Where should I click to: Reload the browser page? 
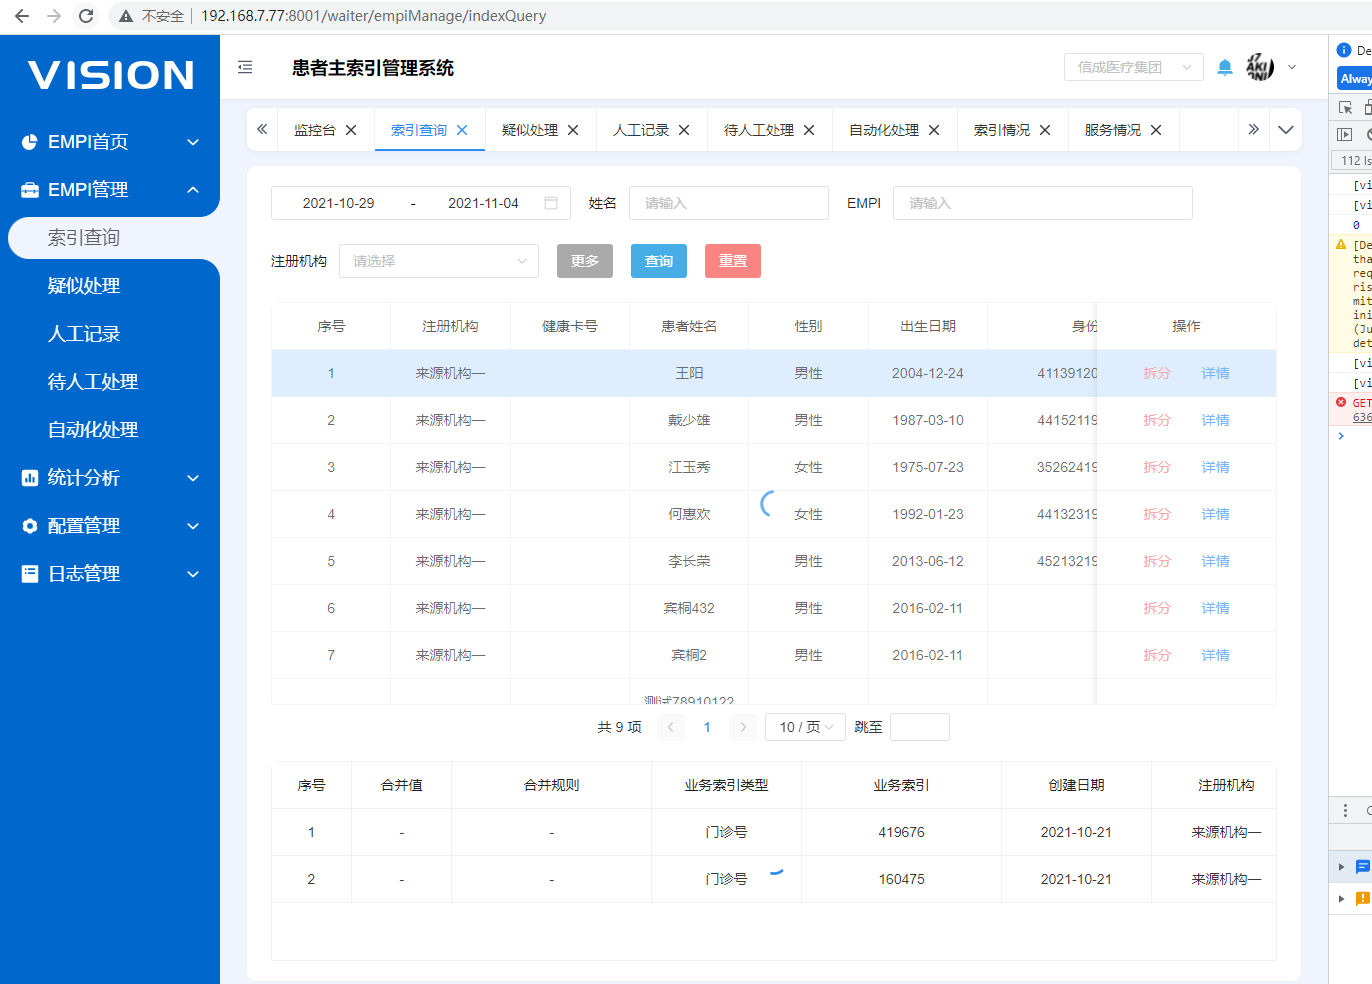[x=86, y=16]
